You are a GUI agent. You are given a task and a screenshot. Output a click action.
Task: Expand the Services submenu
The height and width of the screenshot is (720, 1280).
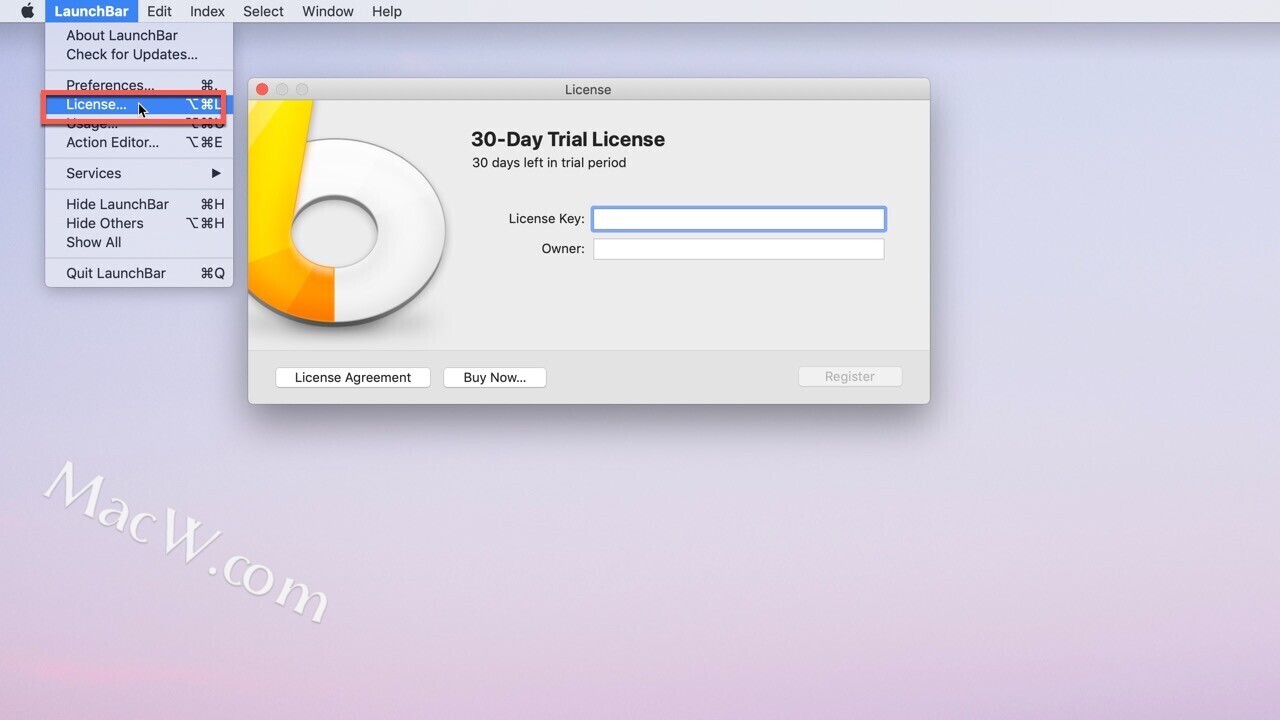[x=139, y=173]
